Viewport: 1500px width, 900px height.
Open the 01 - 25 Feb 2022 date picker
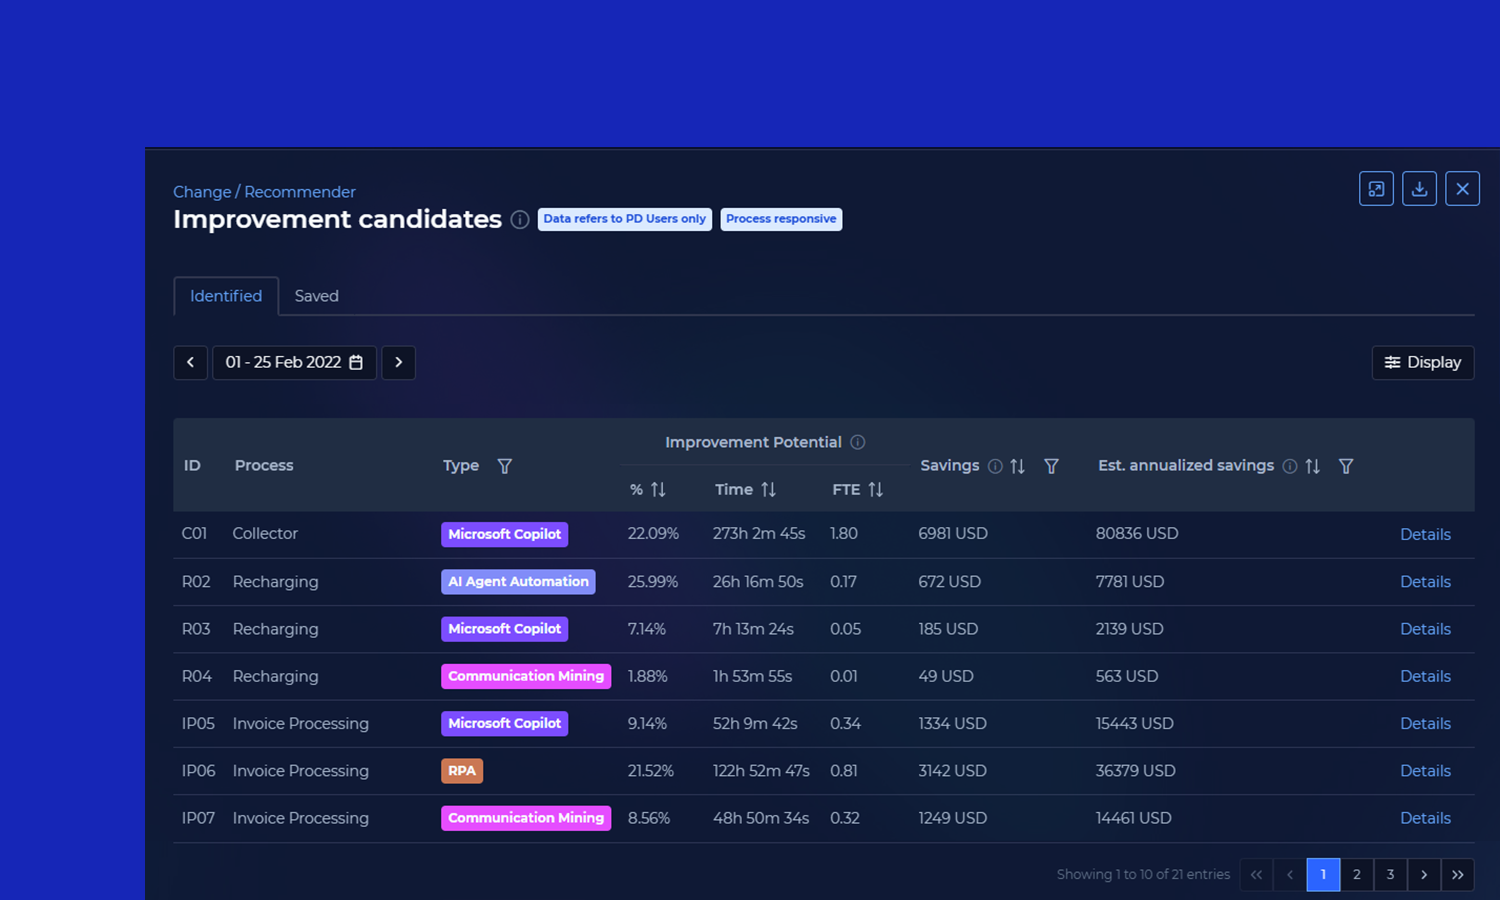[x=294, y=362]
